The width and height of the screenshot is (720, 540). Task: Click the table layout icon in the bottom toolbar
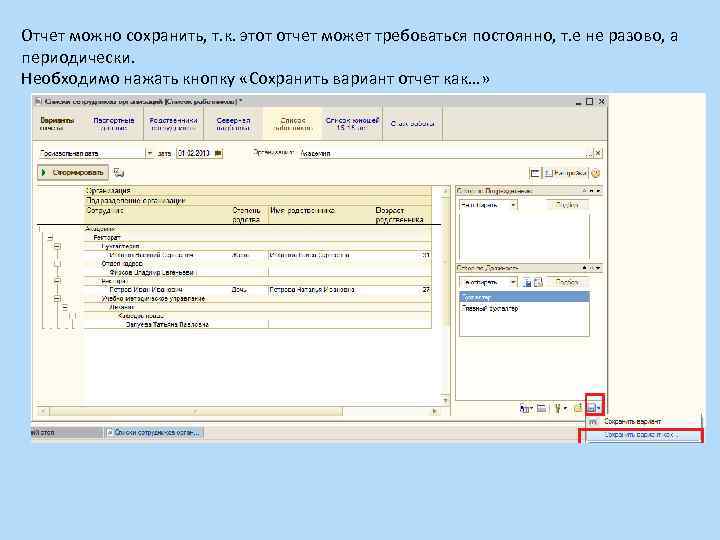[x=542, y=408]
